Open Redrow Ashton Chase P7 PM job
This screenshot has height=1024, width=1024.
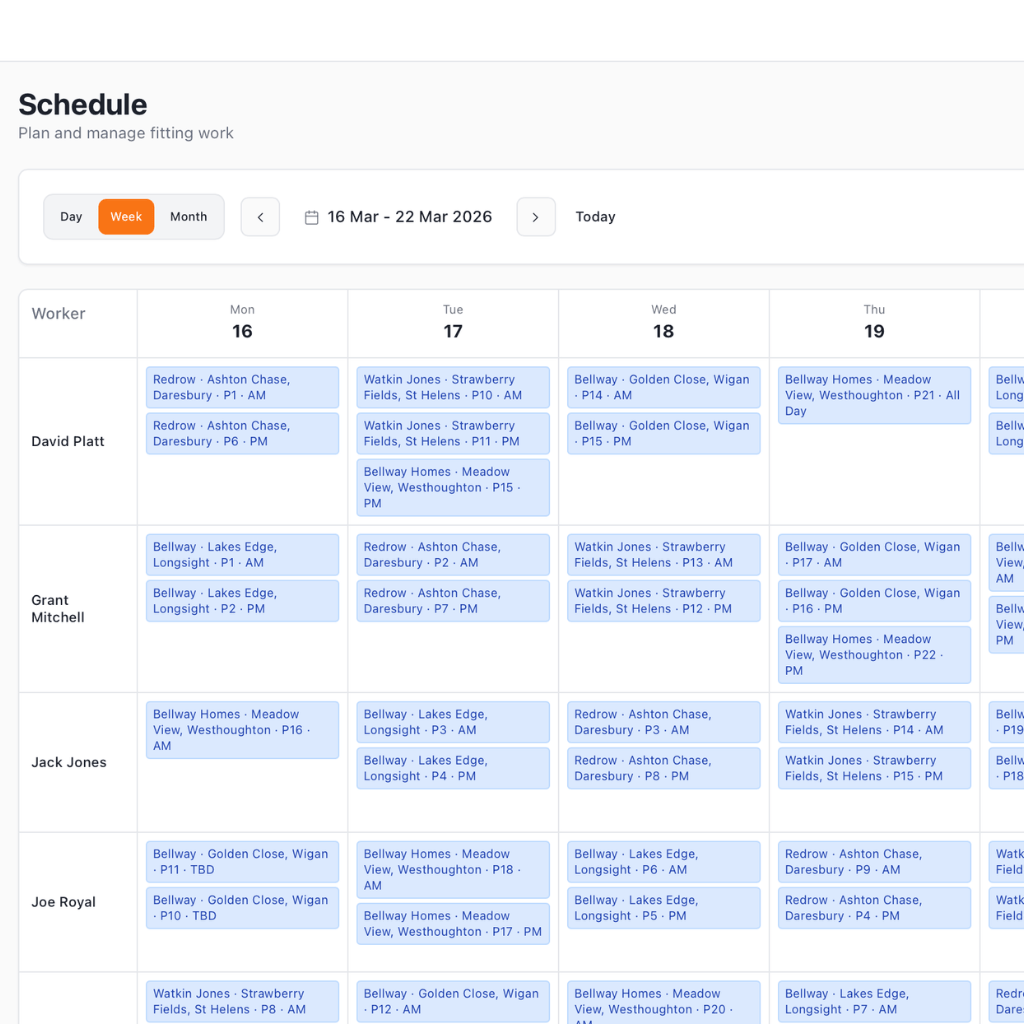click(x=453, y=601)
